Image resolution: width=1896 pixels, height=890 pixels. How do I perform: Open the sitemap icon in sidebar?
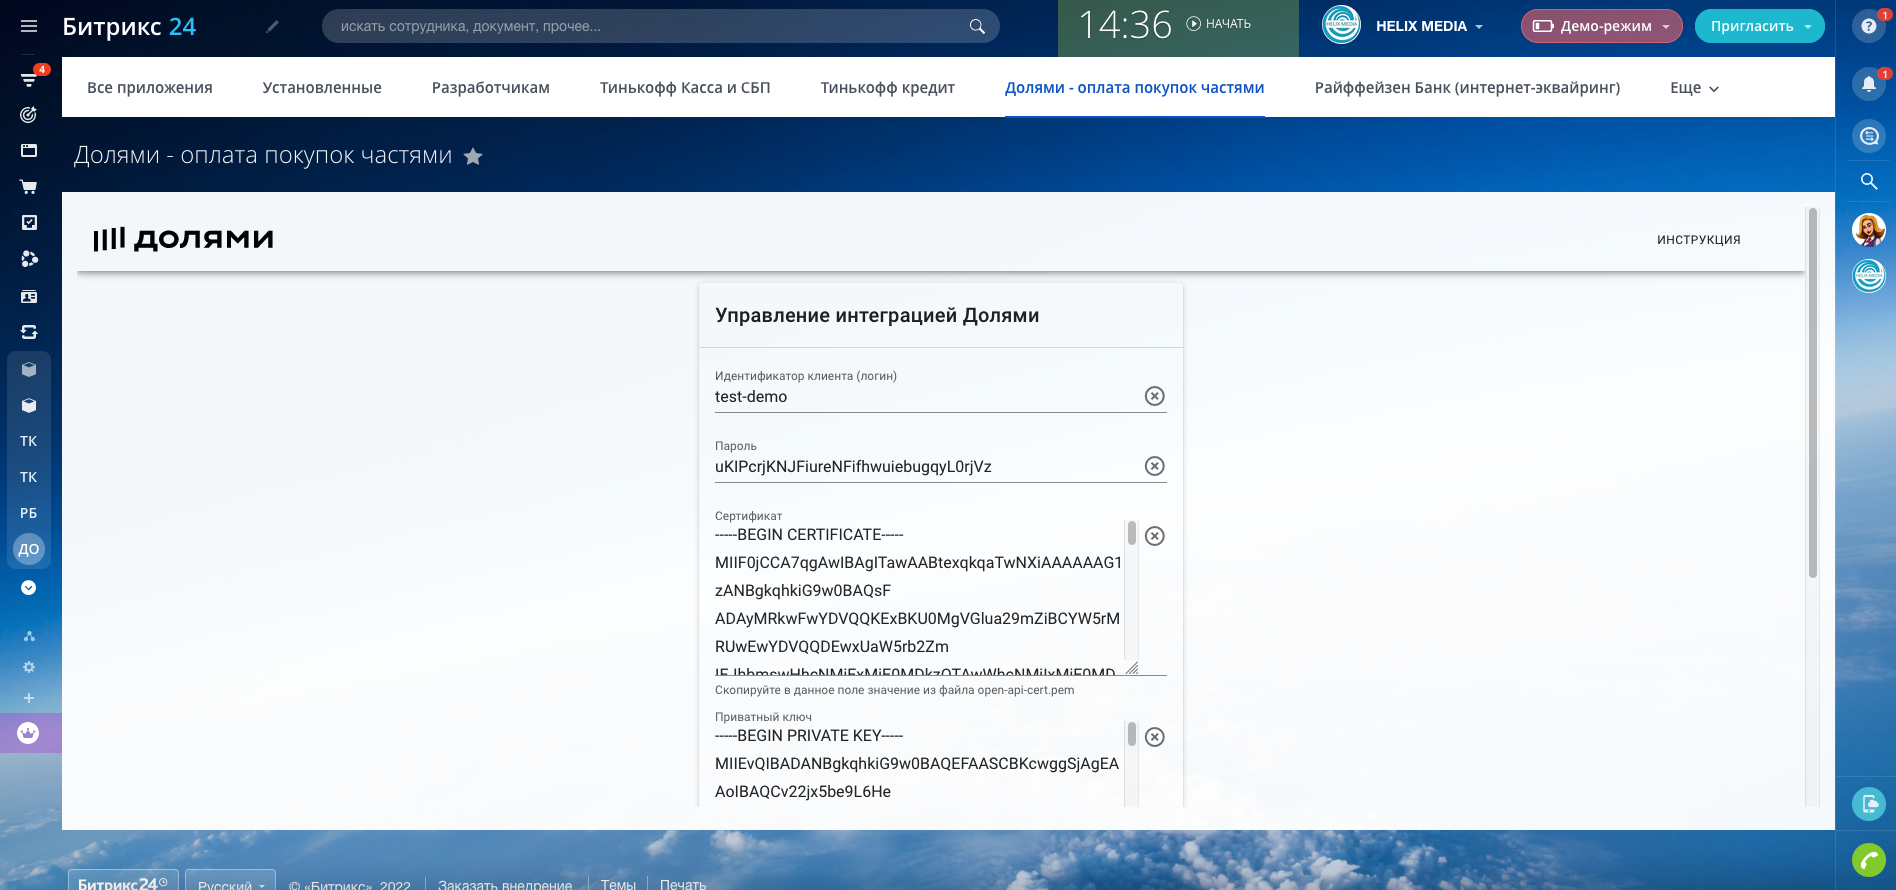[29, 636]
